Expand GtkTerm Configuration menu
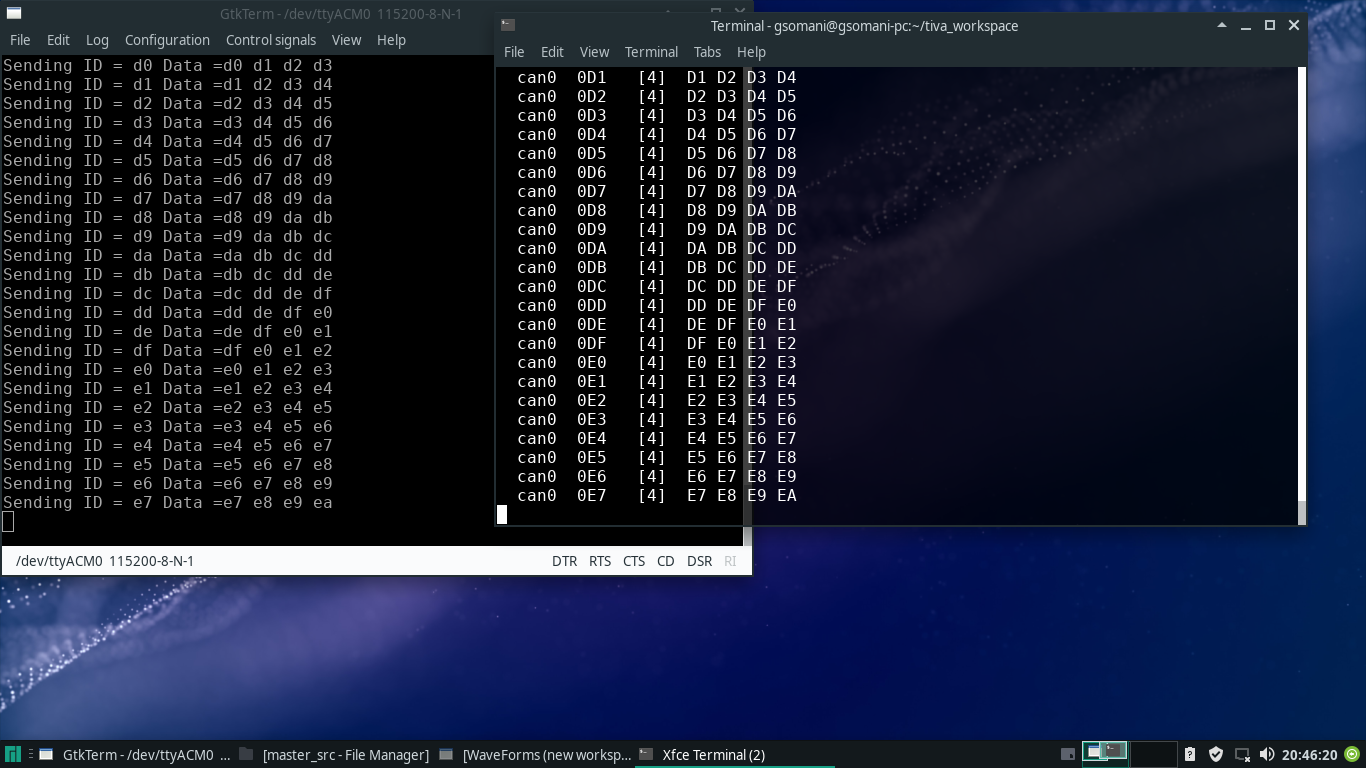Viewport: 1366px width, 768px height. [167, 40]
